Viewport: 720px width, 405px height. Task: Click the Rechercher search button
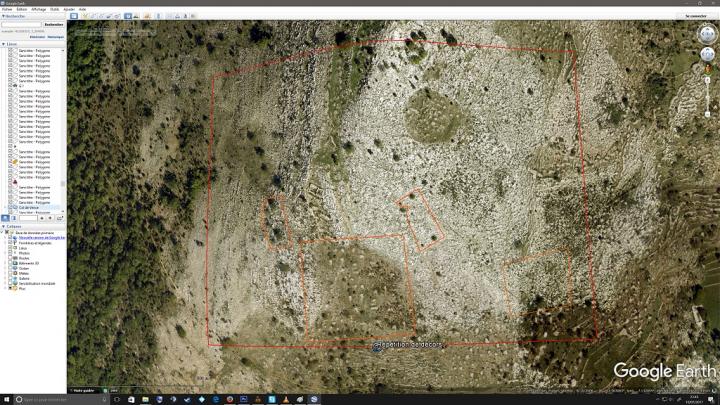coord(54,24)
